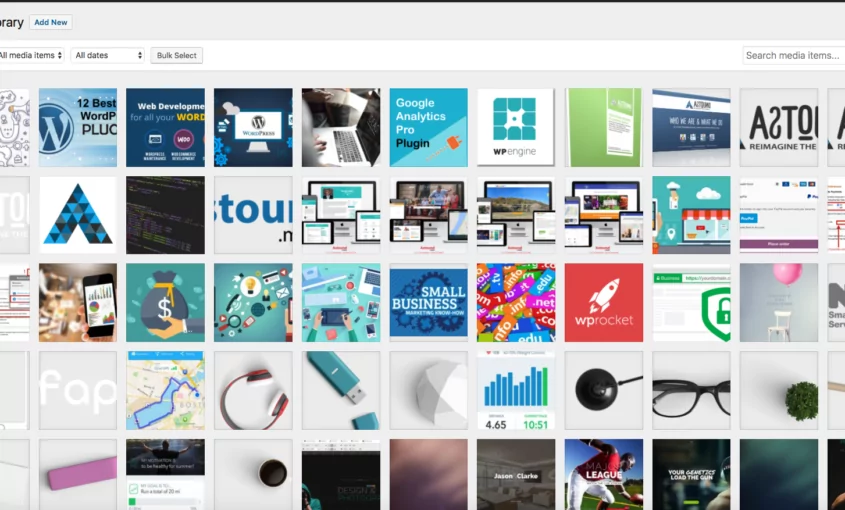The height and width of the screenshot is (510, 845).
Task: Select the Web Development WordPress thumbnail
Action: pyautogui.click(x=165, y=128)
